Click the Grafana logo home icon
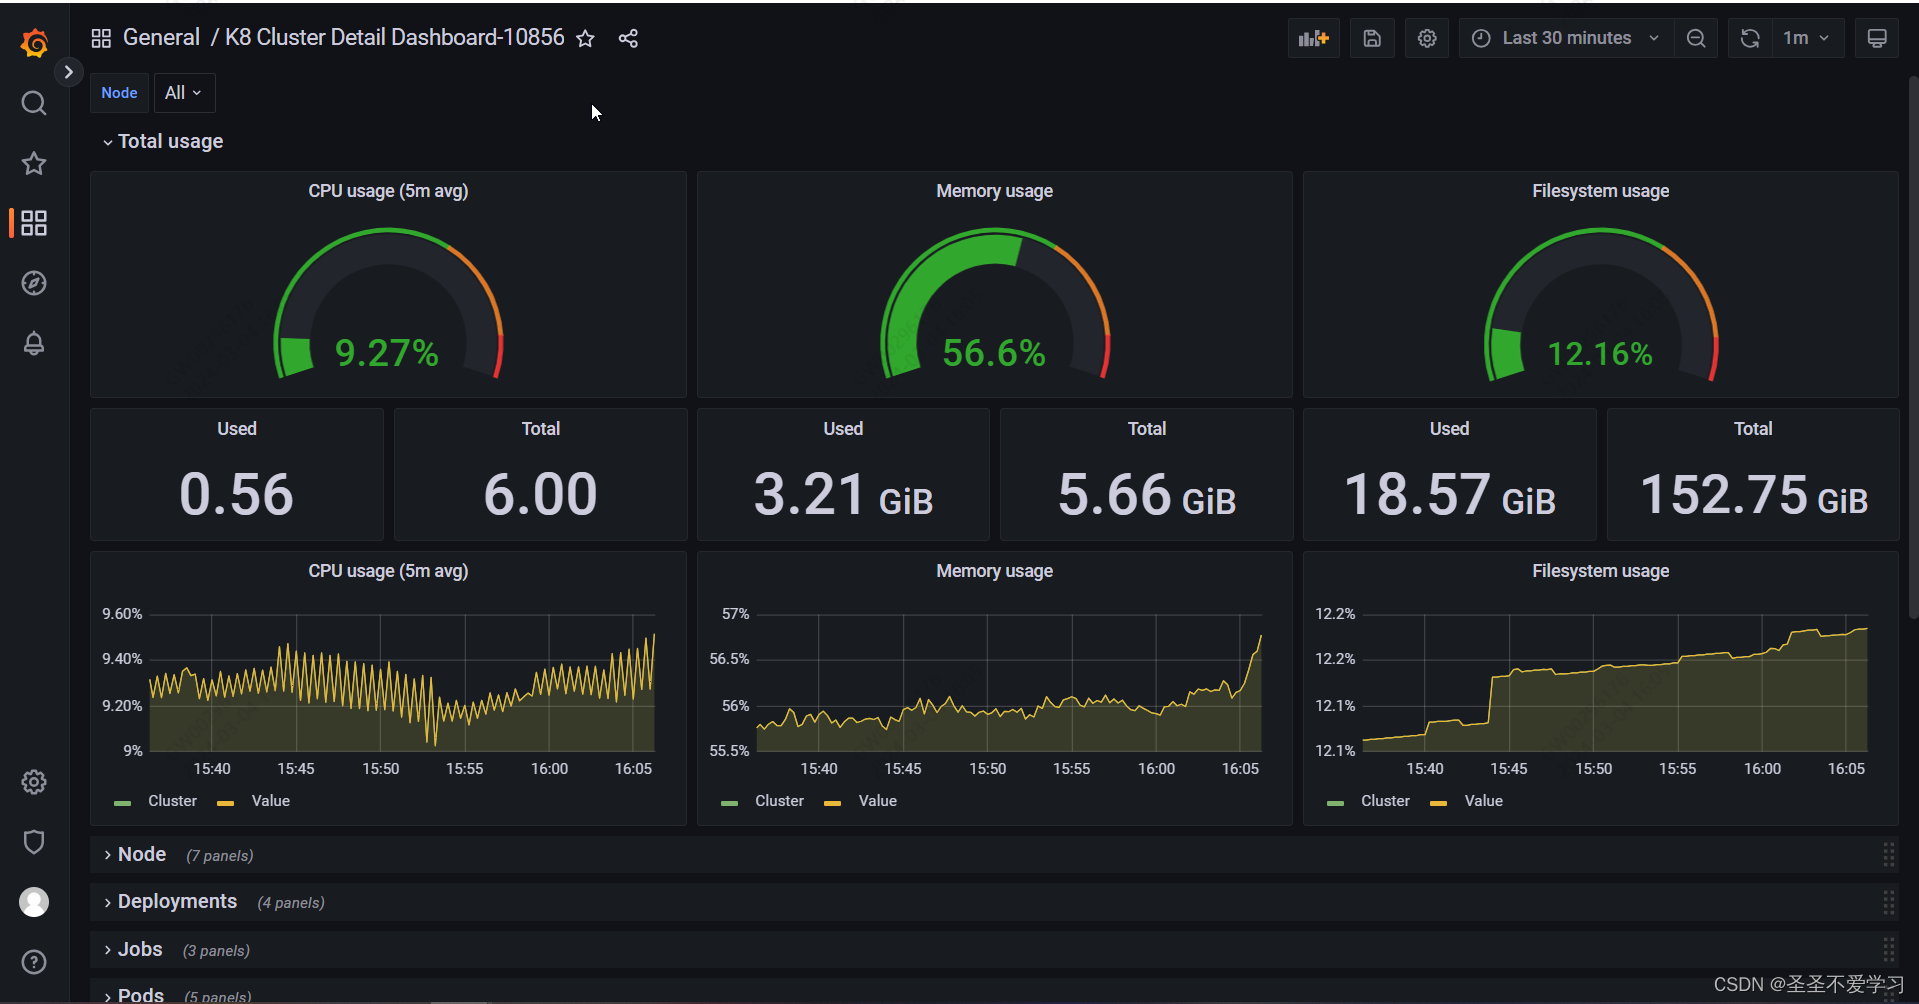The image size is (1919, 1004). pos(34,43)
